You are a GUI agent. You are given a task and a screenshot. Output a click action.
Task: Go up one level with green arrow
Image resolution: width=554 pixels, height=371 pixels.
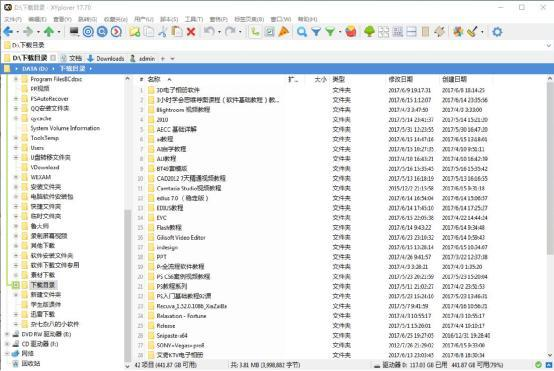coord(49,32)
